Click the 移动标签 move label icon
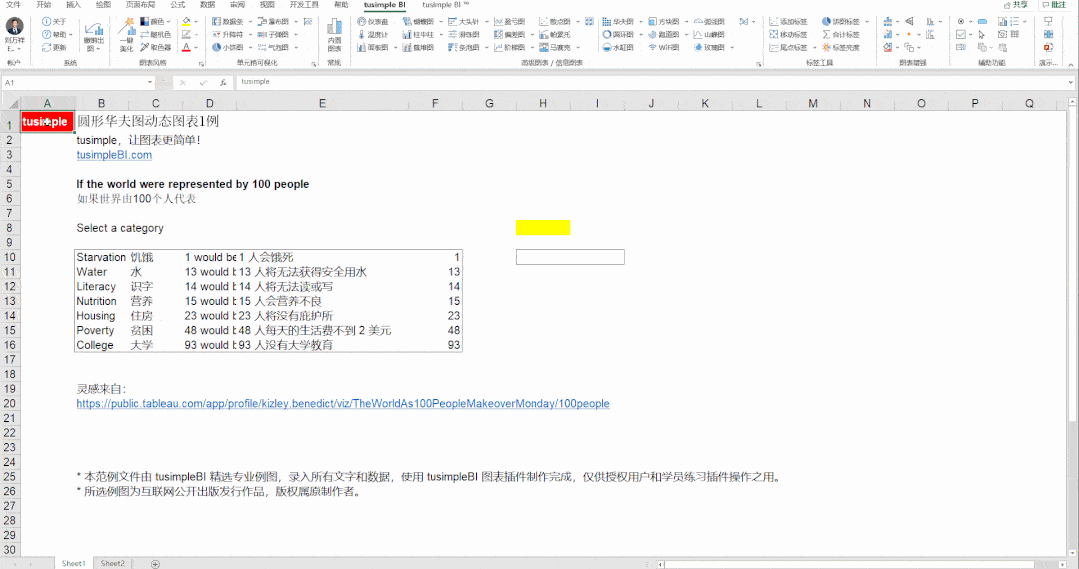Image resolution: width=1079 pixels, height=569 pixels. pyautogui.click(x=789, y=34)
